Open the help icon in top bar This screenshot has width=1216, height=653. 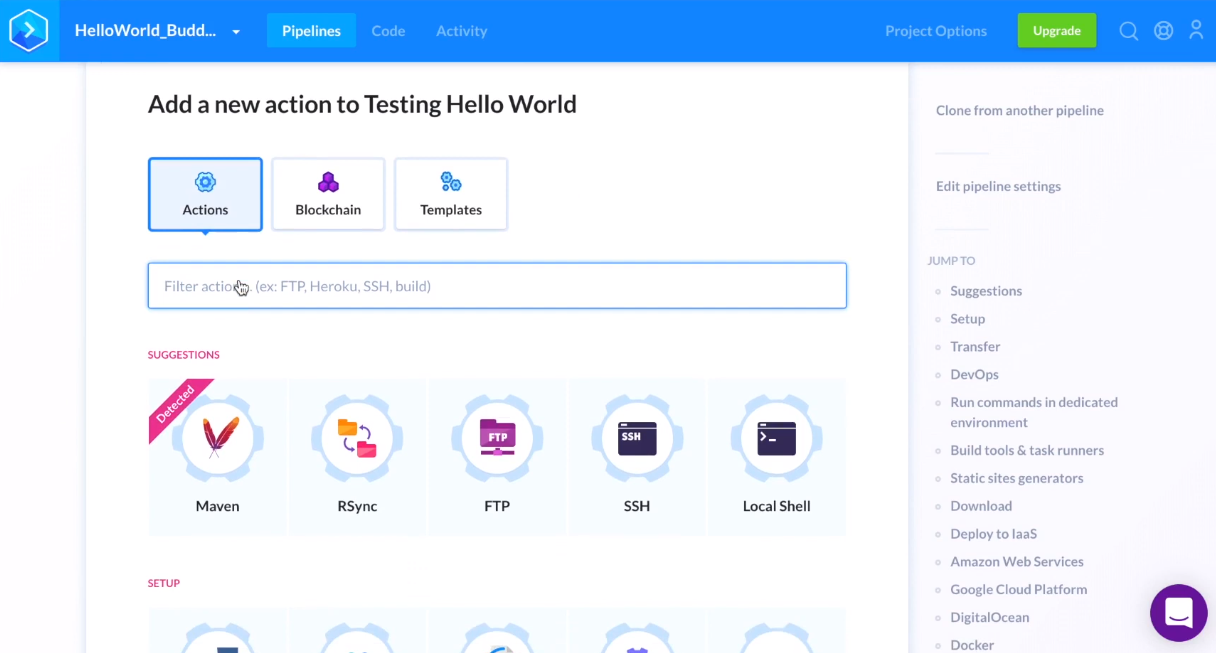[x=1163, y=30]
